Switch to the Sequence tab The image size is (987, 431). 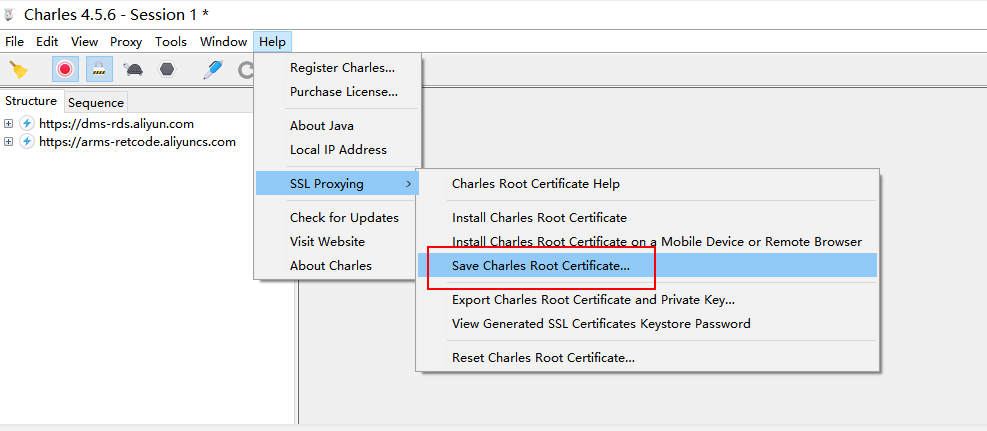[x=96, y=102]
